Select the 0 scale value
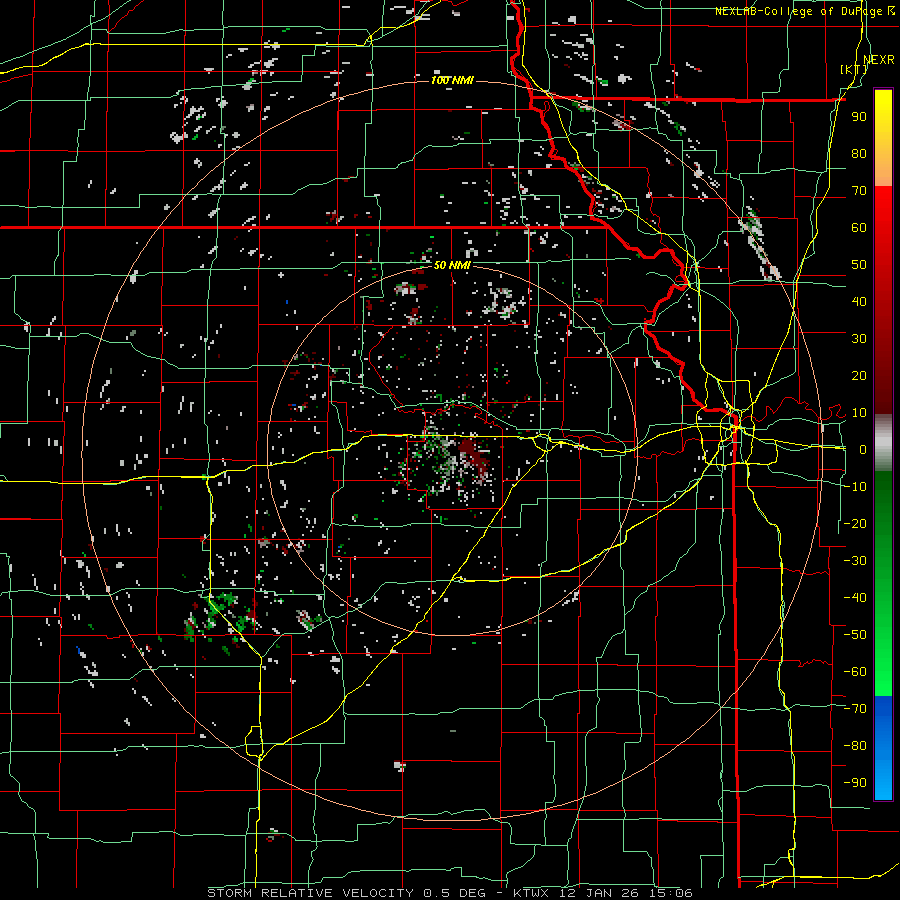900x900 pixels. 863,450
